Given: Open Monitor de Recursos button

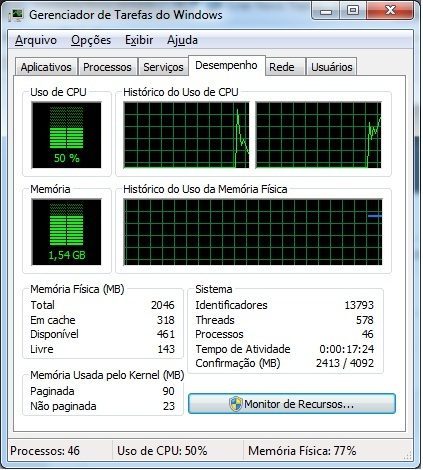Looking at the screenshot, I should (x=292, y=404).
